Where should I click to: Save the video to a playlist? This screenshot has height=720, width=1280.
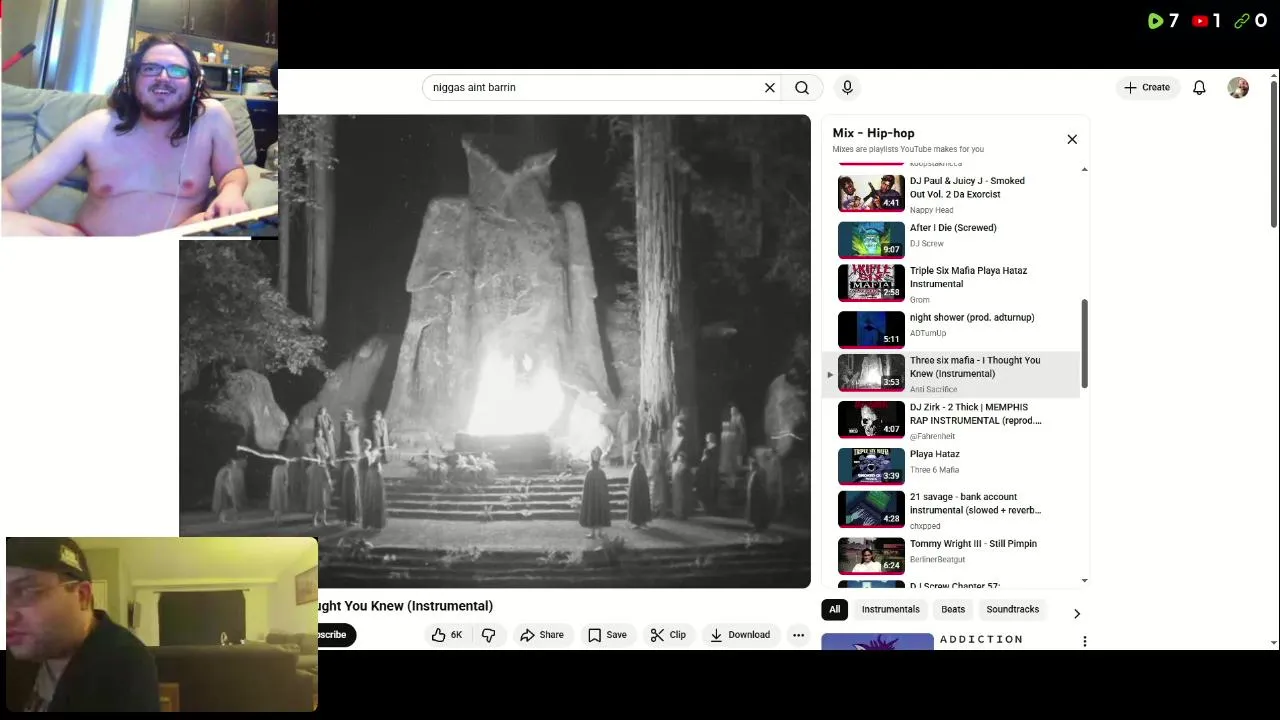click(608, 635)
